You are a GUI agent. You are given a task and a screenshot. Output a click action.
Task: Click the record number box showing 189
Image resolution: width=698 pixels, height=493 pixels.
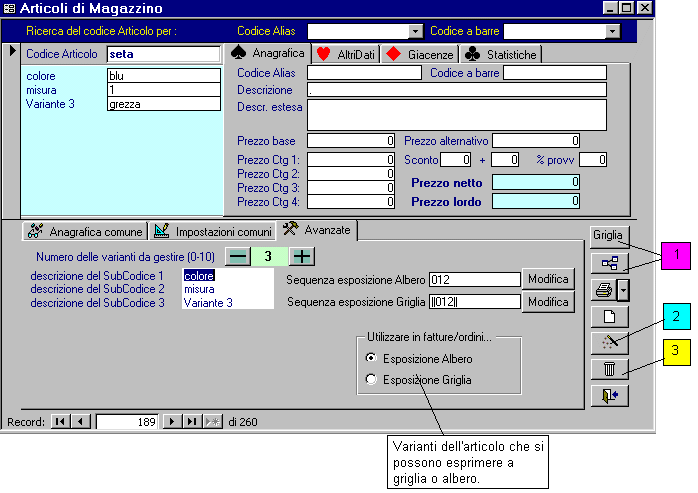126,422
